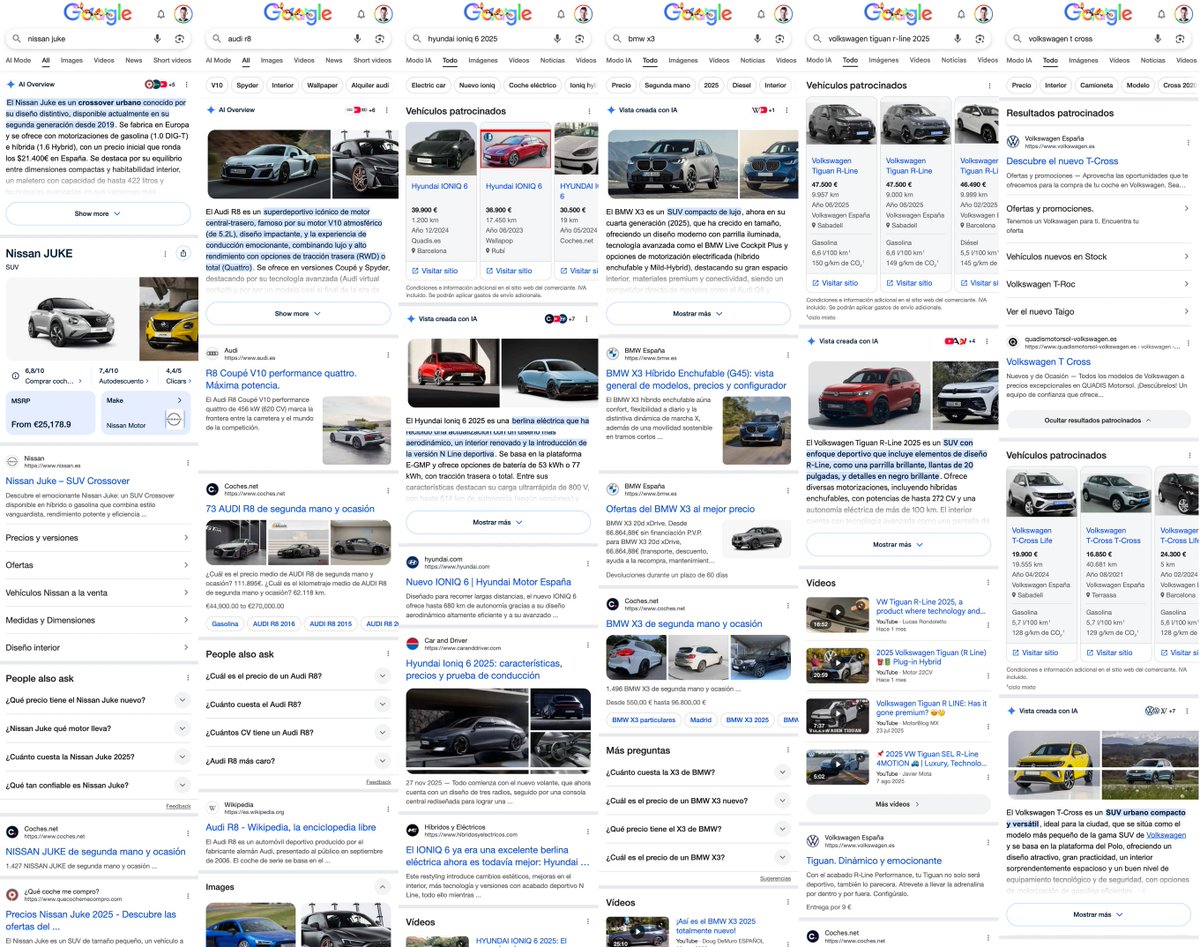Tap the microphone in the volkswagen tiguan r-line search bar
This screenshot has width=1200, height=947.
958,38
